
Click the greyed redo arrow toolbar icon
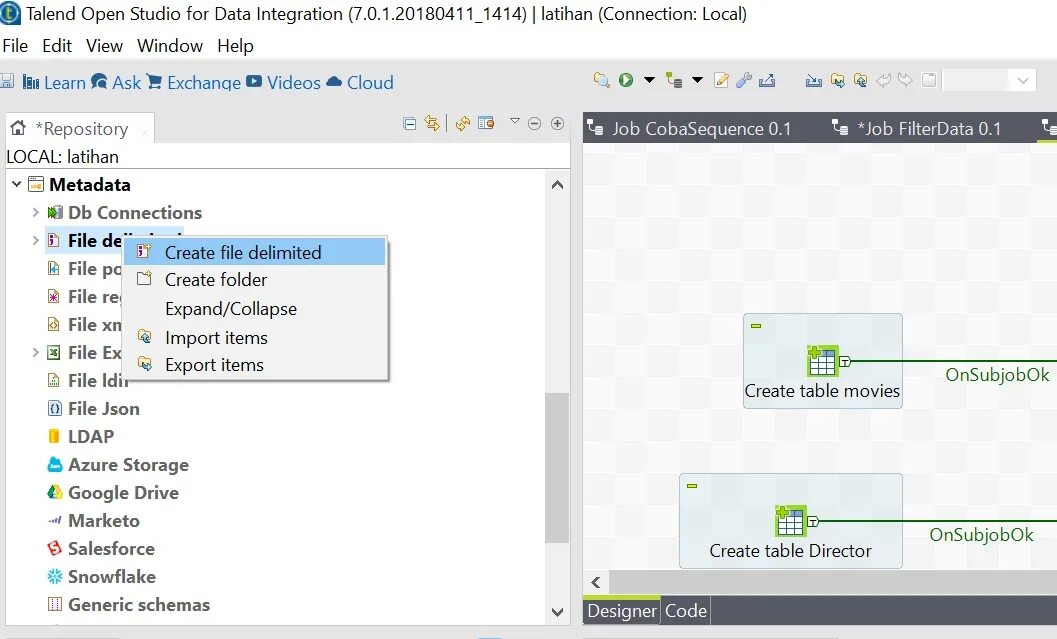905,80
